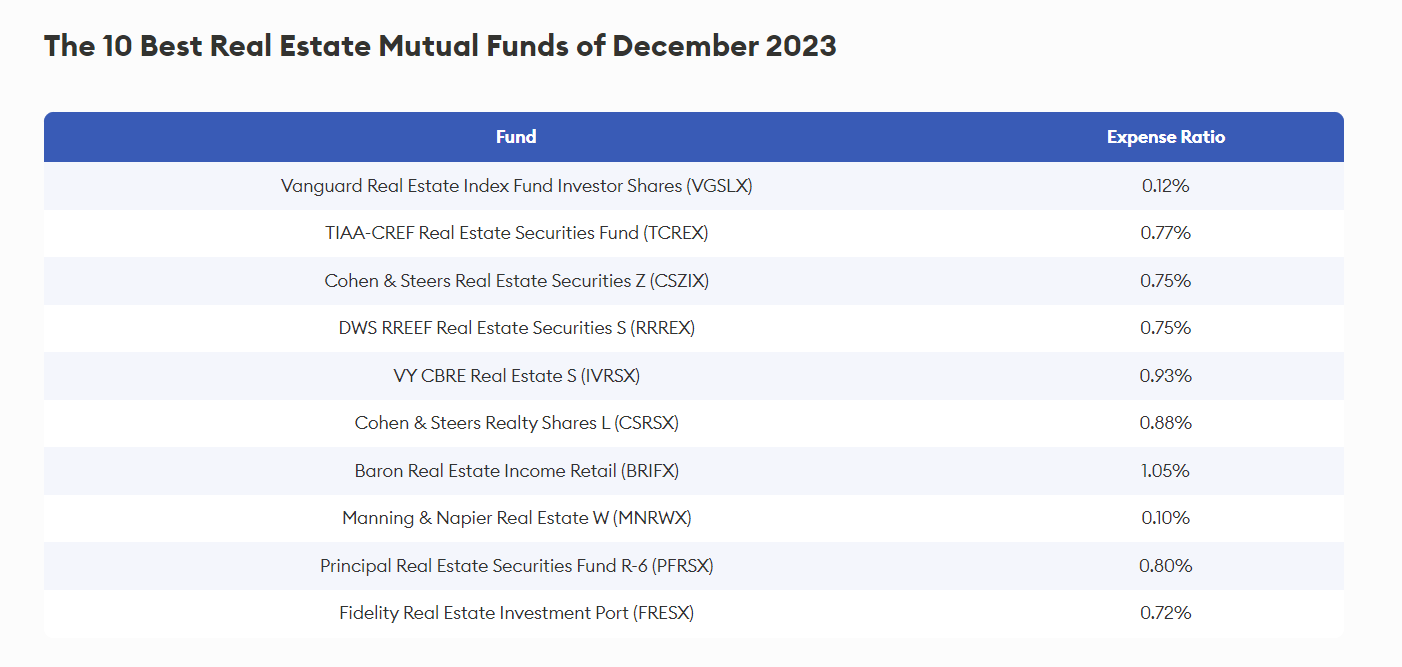Click the 0.80% expense ratio value
This screenshot has width=1402, height=667.
[x=1166, y=566]
